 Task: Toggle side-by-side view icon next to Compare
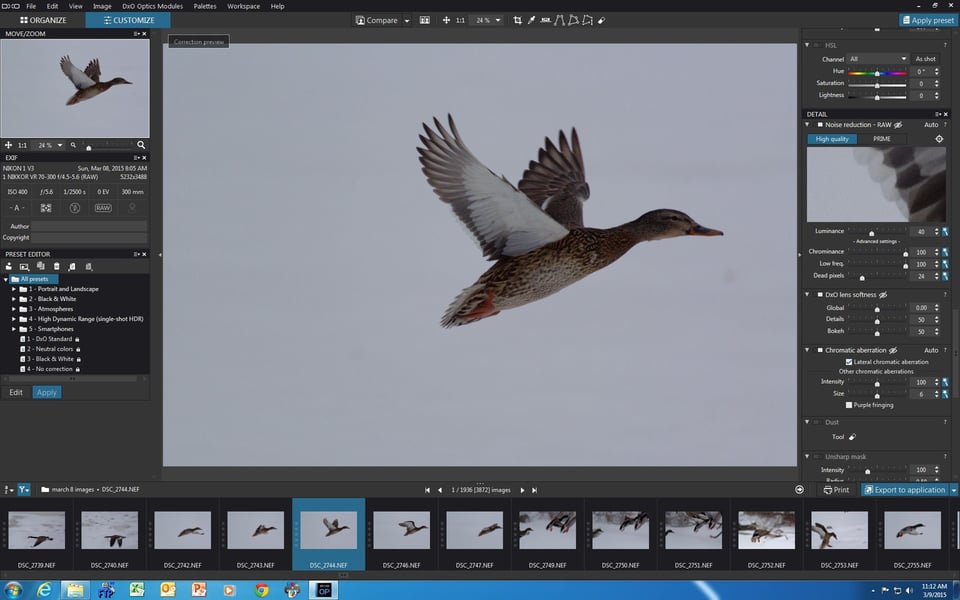(424, 20)
